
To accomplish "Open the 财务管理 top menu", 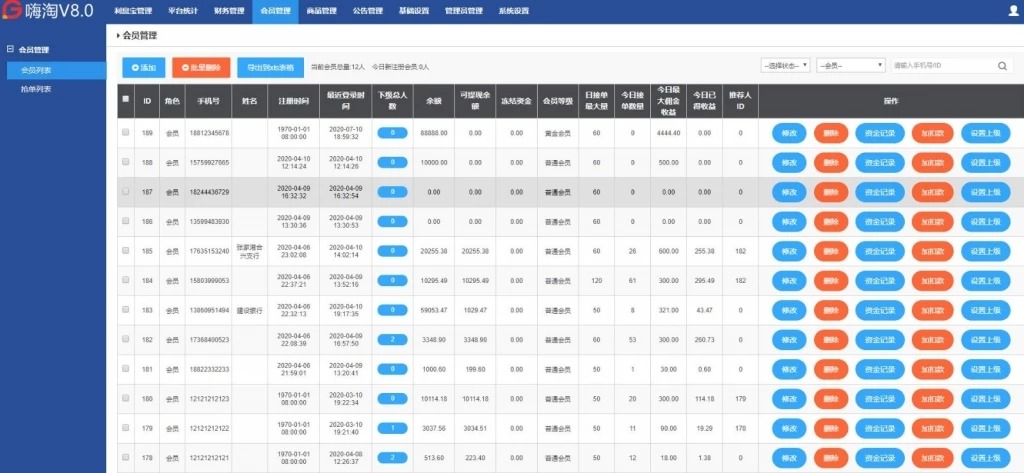I will click(x=228, y=11).
